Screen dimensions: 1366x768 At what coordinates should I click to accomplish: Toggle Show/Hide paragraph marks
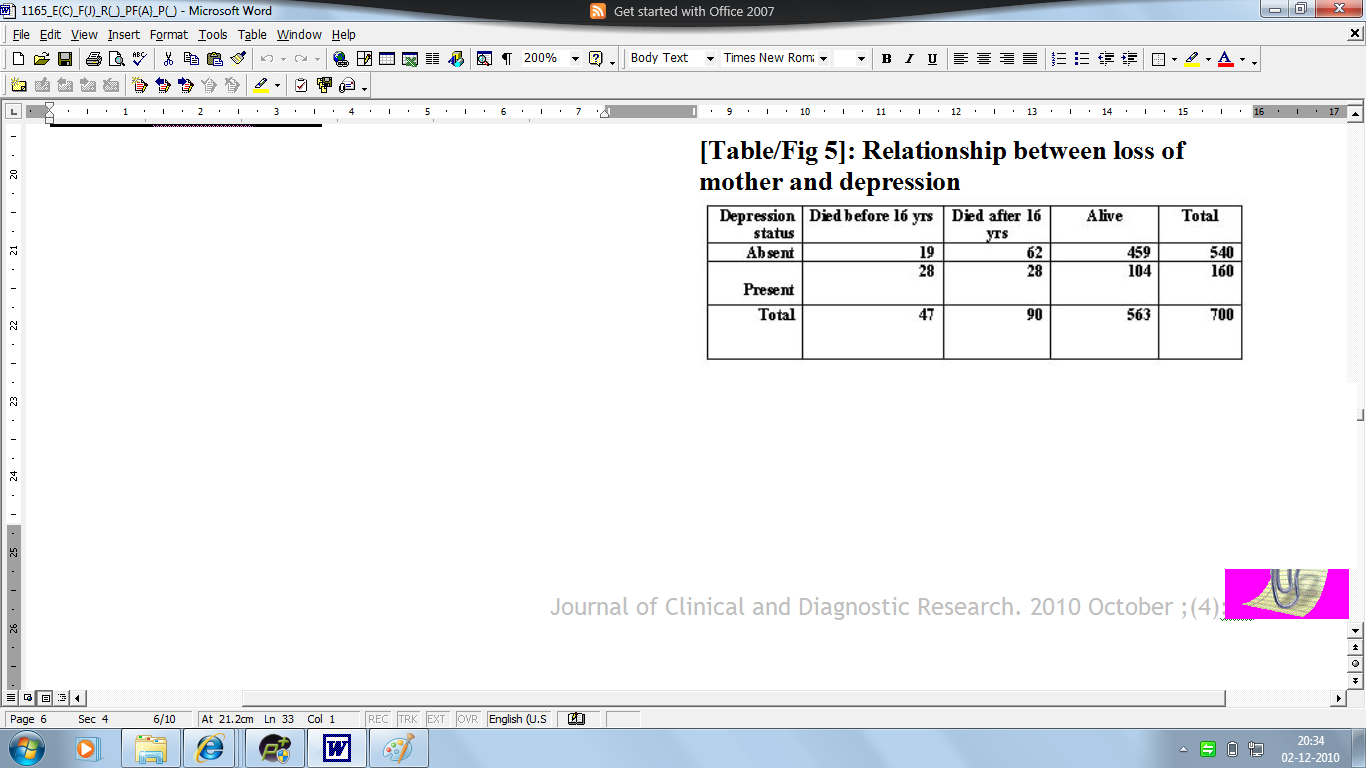pyautogui.click(x=507, y=59)
